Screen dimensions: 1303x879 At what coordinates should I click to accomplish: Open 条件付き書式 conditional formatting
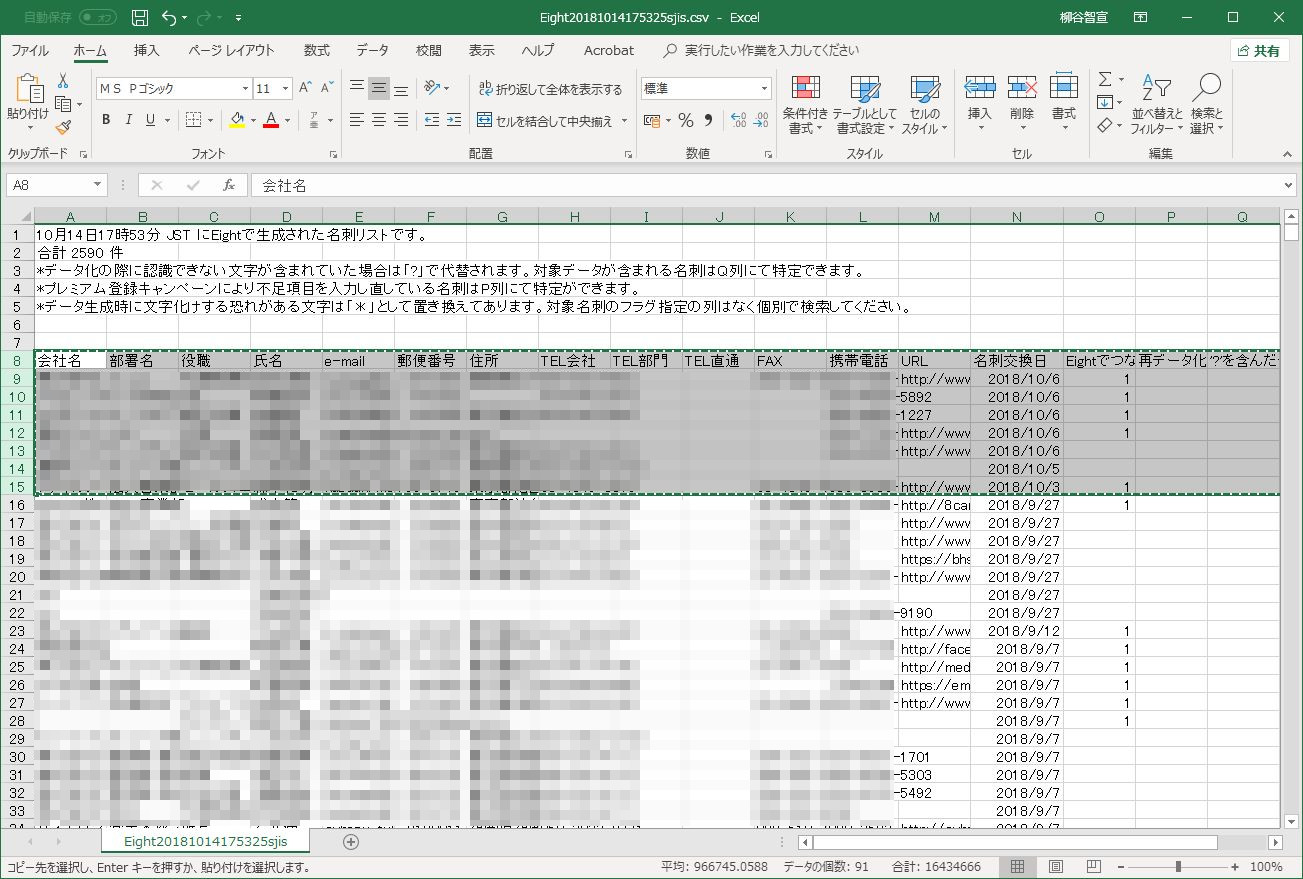click(805, 104)
